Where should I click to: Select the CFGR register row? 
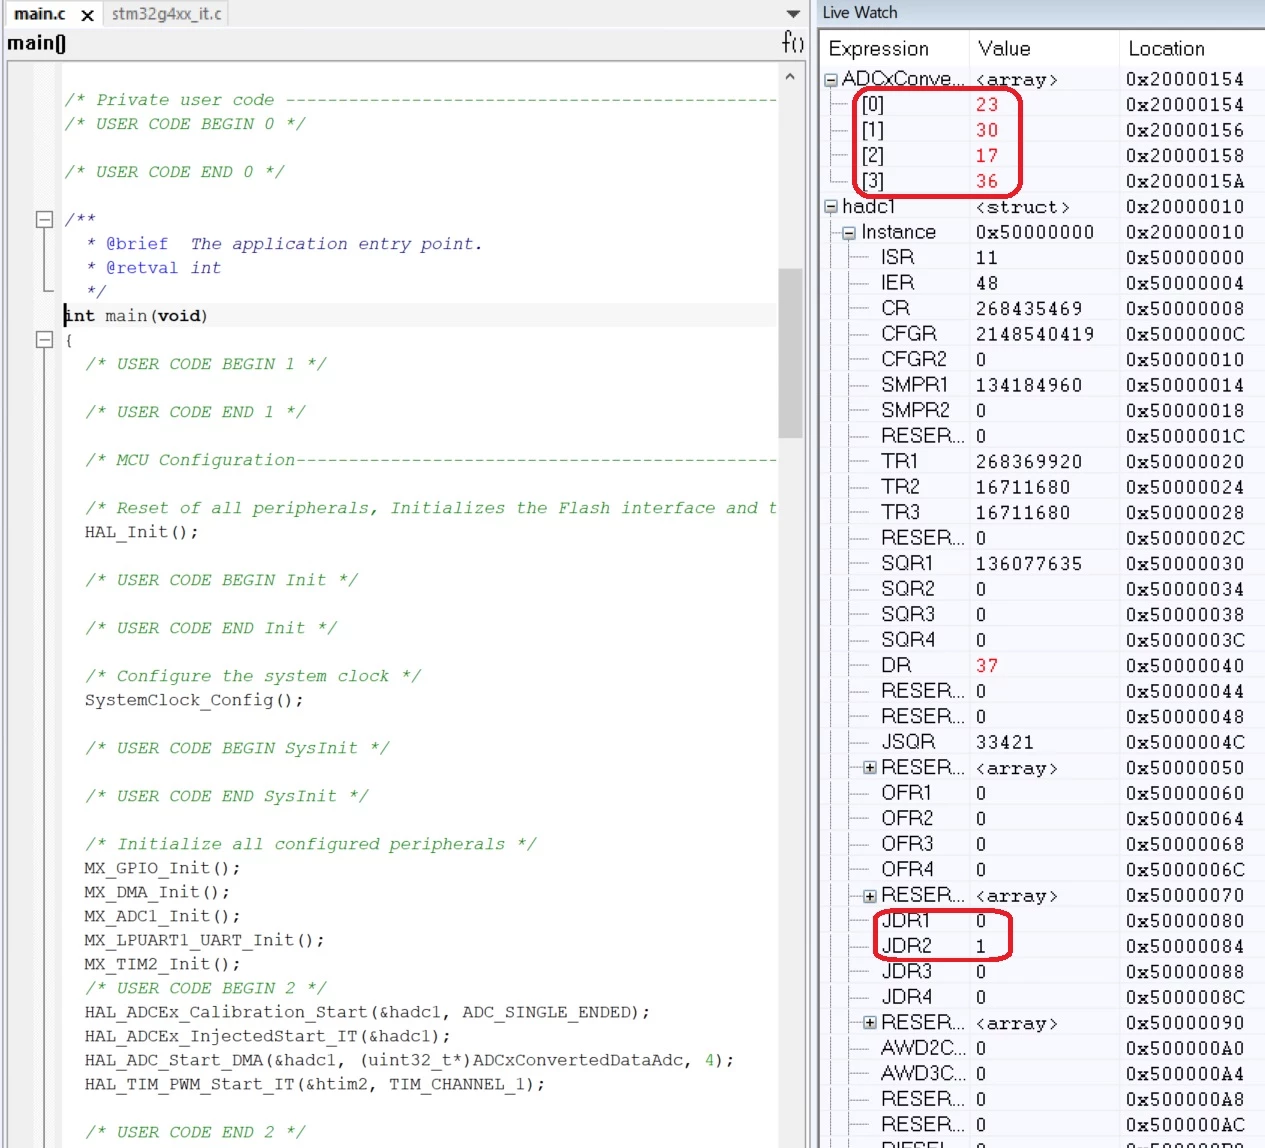pyautogui.click(x=1043, y=335)
